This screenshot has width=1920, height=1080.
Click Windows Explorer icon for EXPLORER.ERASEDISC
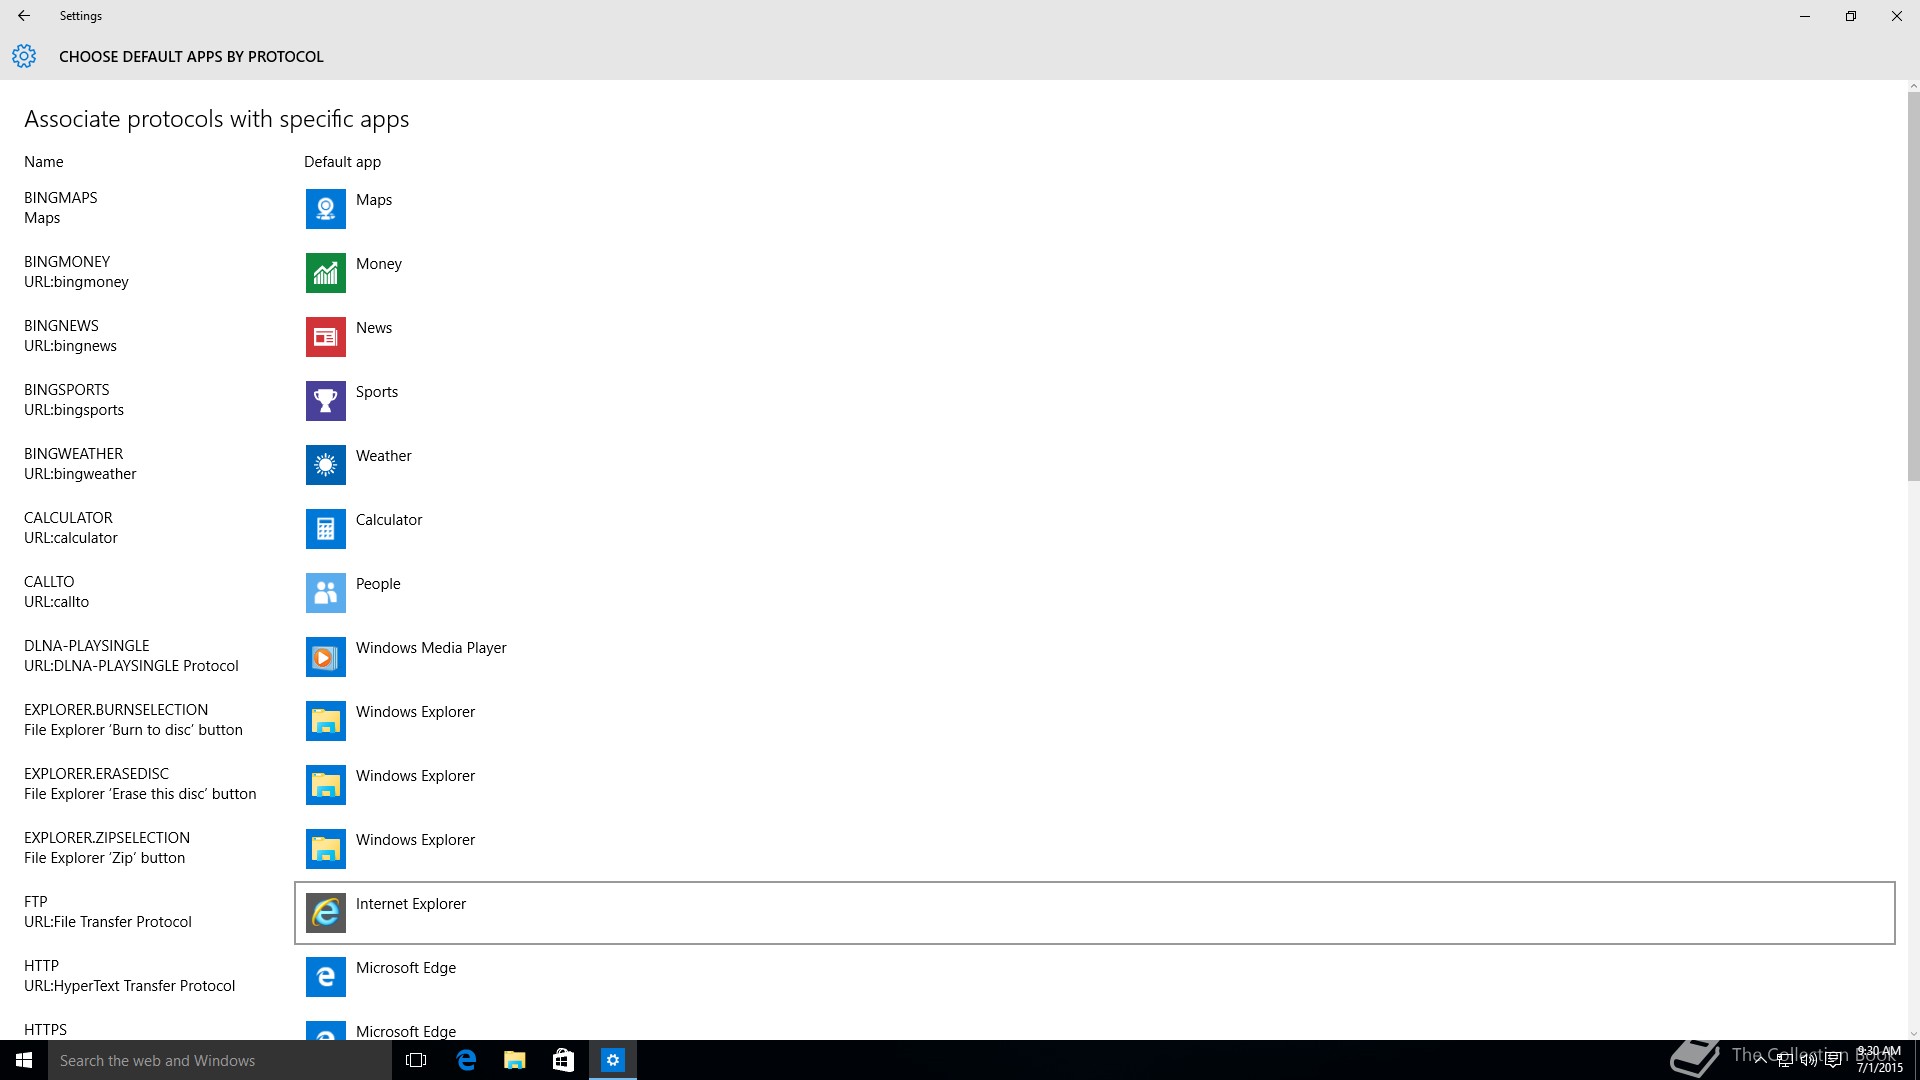325,785
